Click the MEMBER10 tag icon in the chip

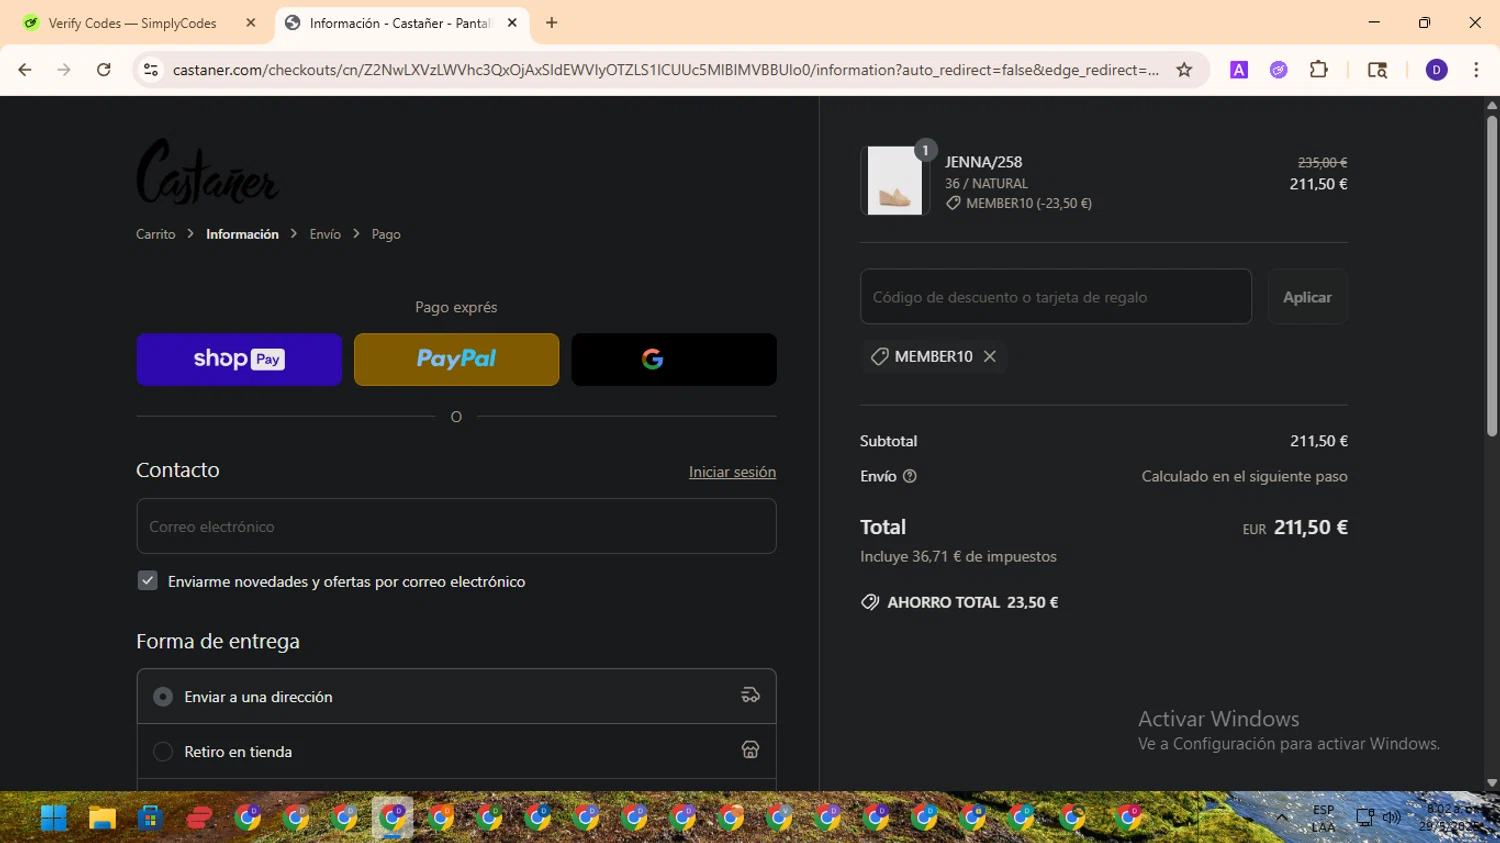point(879,356)
